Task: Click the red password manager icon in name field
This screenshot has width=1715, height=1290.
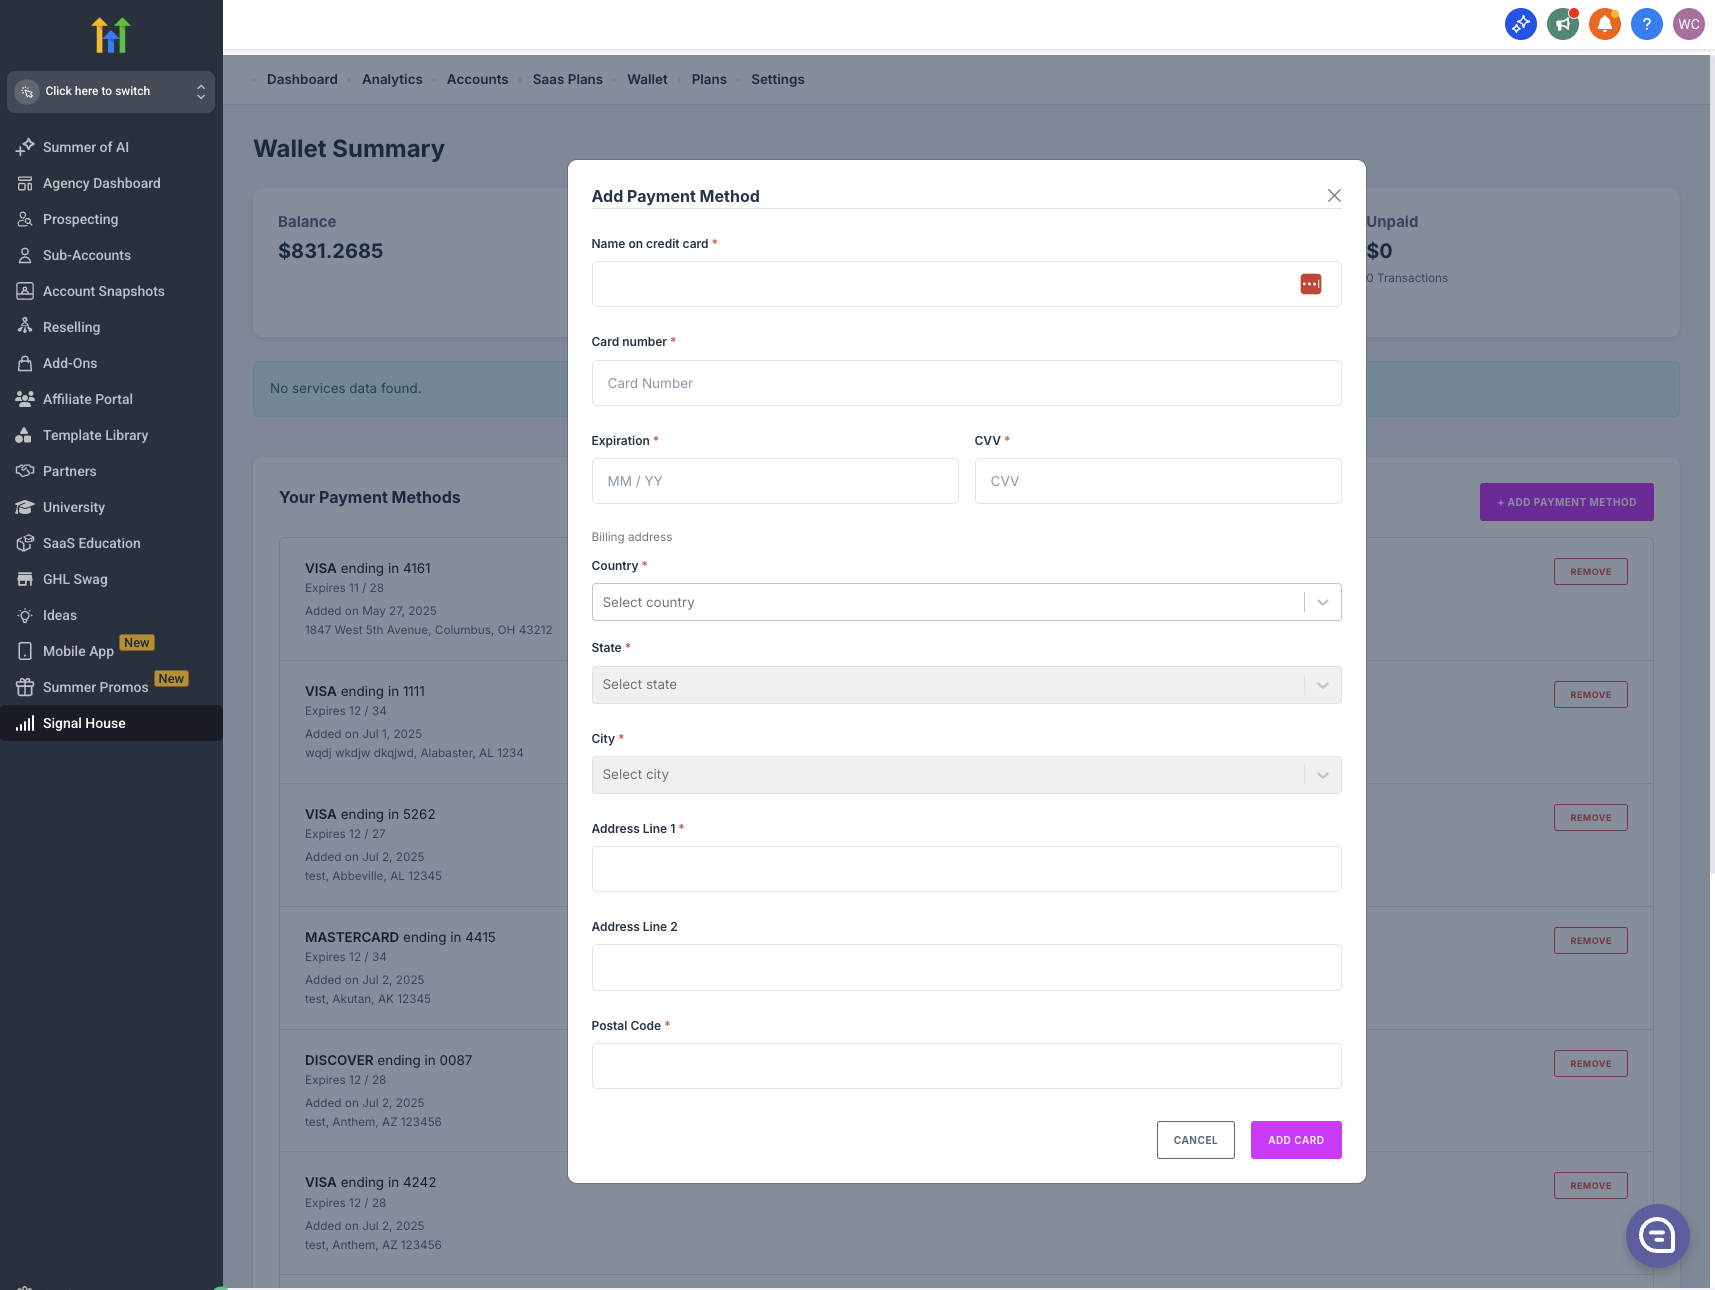Action: (x=1311, y=284)
